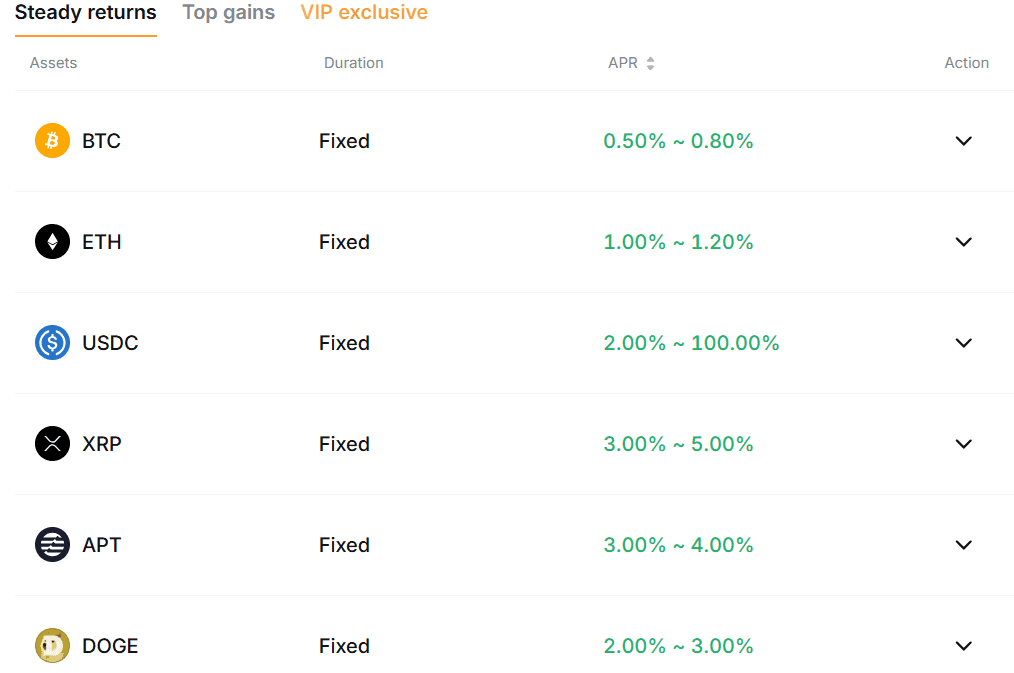Sort the list by APR arrows

650,63
